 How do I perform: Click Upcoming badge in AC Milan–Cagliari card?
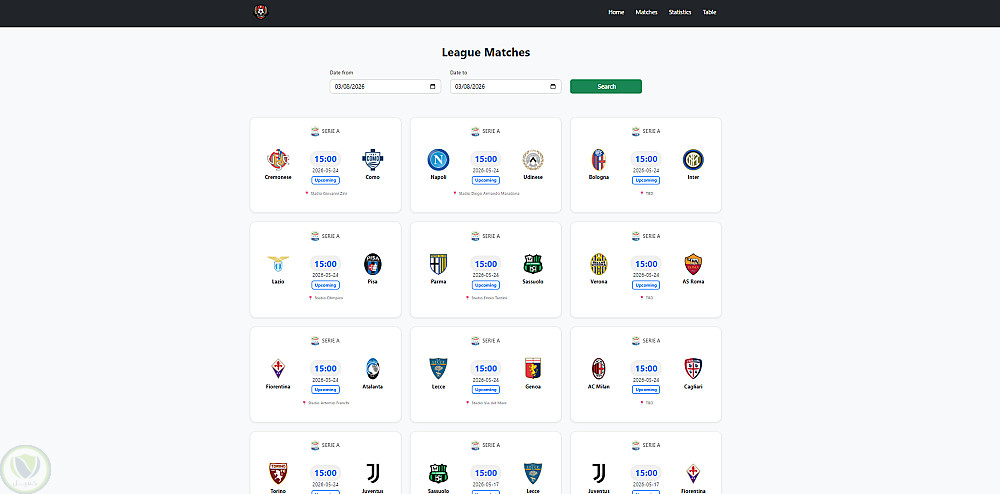click(646, 389)
